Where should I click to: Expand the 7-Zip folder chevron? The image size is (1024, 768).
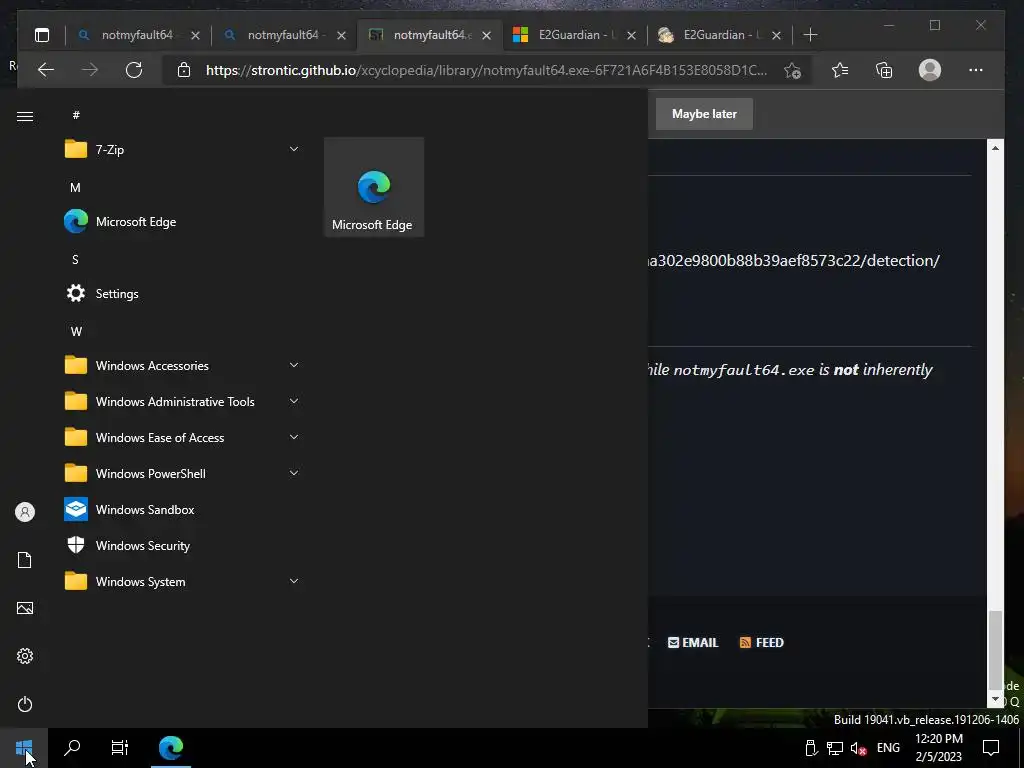click(294, 150)
